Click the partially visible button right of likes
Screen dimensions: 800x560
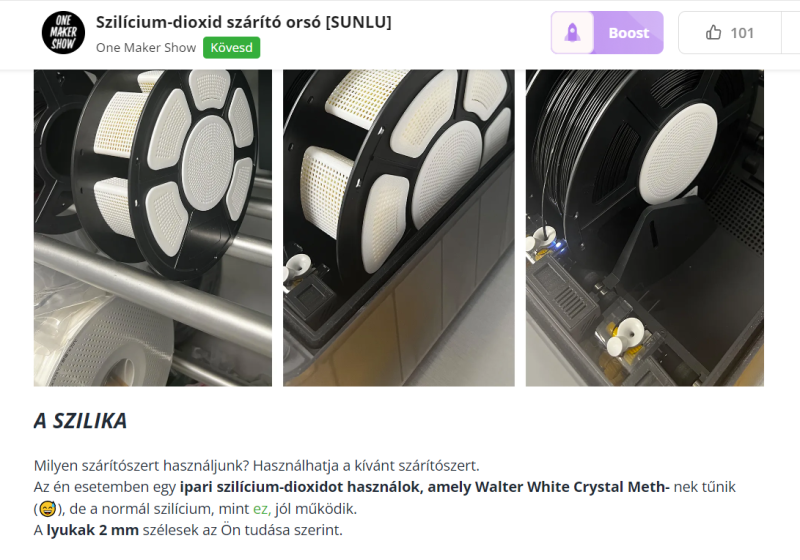point(790,33)
